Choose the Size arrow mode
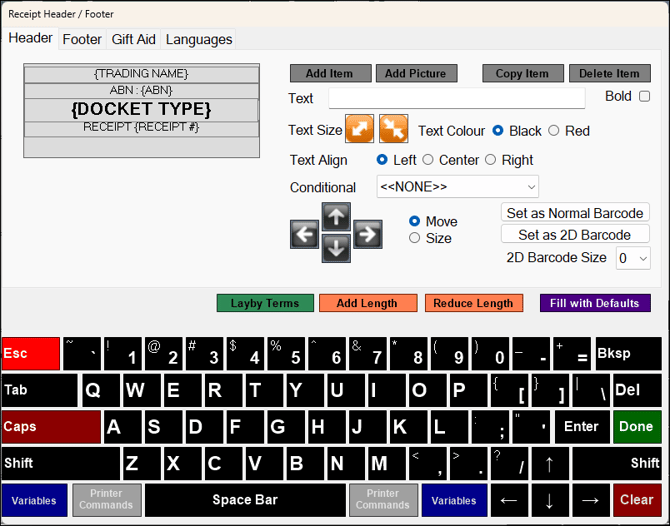 pos(414,238)
